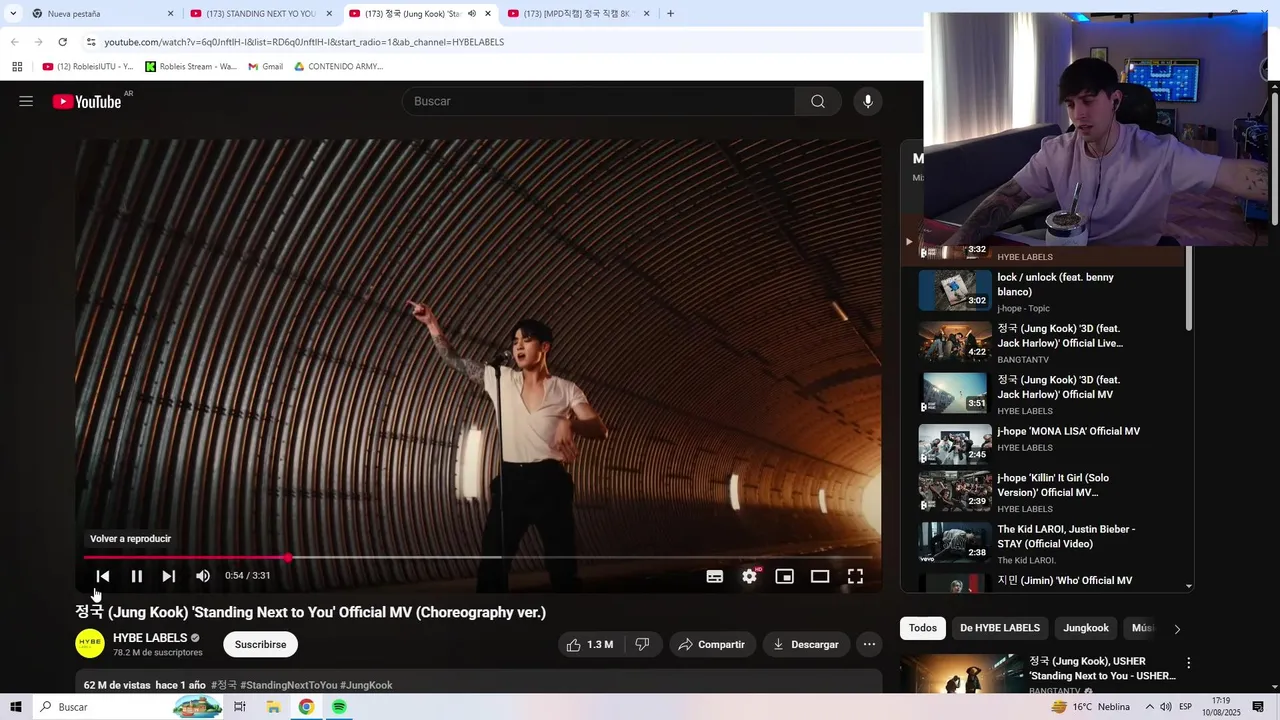1280x720 pixels.
Task: Click the Chrome taskbar icon
Action: pyautogui.click(x=306, y=707)
